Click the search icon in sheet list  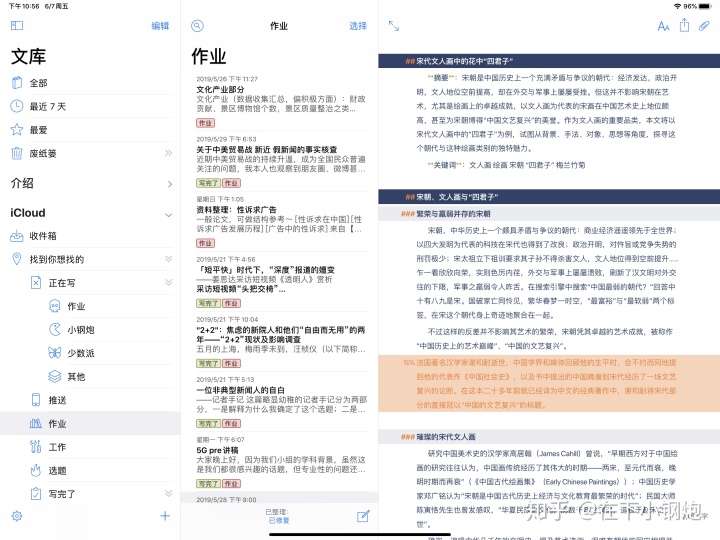point(197,26)
